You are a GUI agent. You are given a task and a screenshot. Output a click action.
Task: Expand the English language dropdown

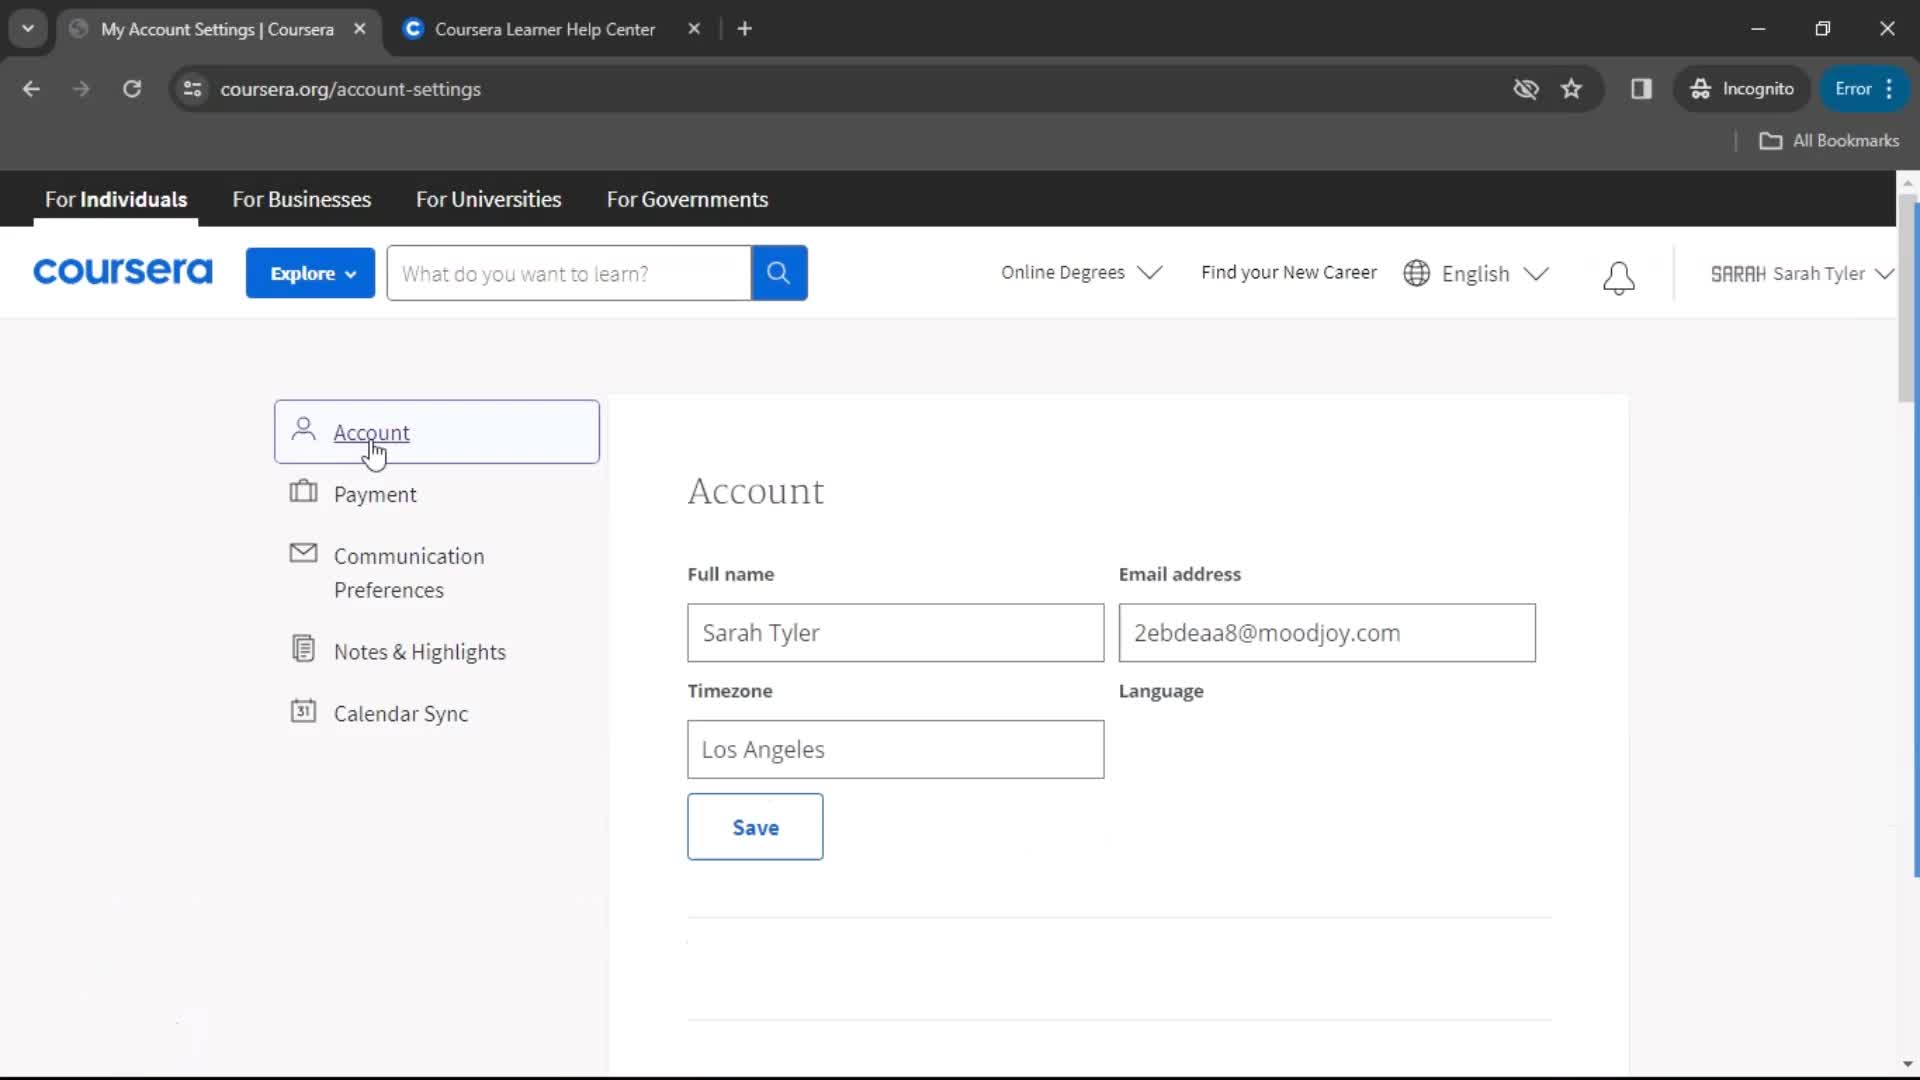pyautogui.click(x=1476, y=273)
